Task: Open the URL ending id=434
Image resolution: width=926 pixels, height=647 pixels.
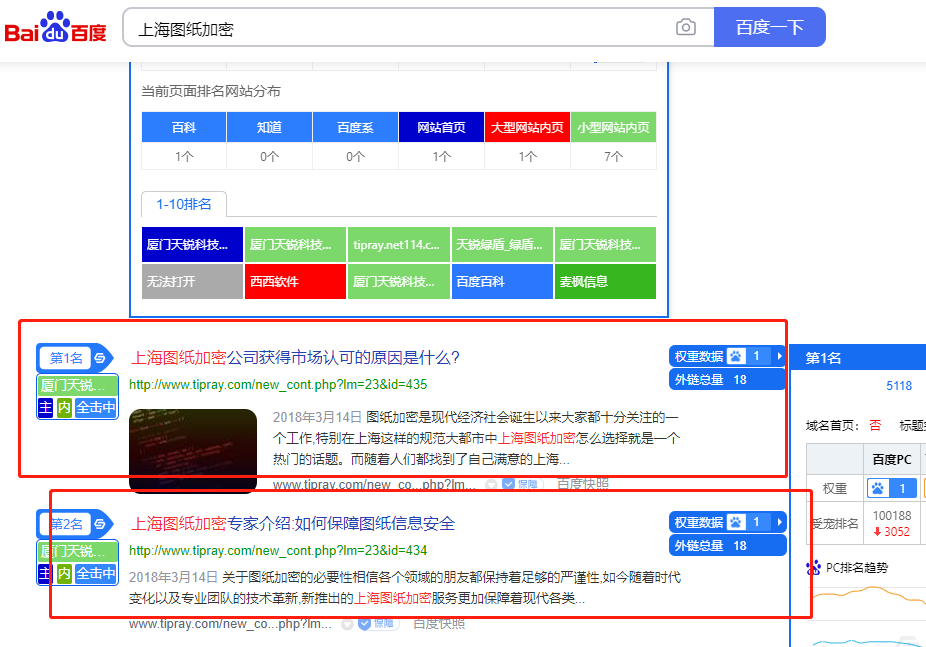Action: point(278,550)
